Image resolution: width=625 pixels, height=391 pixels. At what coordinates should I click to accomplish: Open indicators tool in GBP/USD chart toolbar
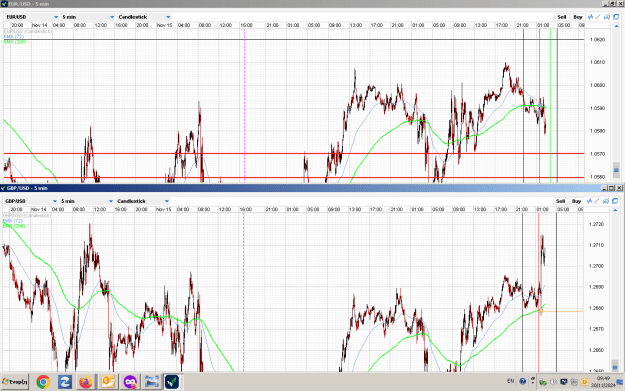(589, 201)
